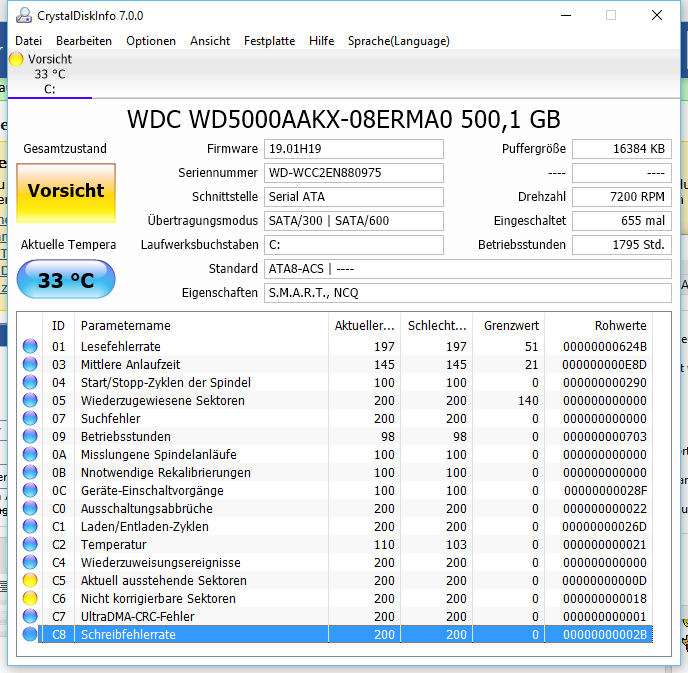The width and height of the screenshot is (688, 673).
Task: Click the Grenzwert column header
Action: 509,326
